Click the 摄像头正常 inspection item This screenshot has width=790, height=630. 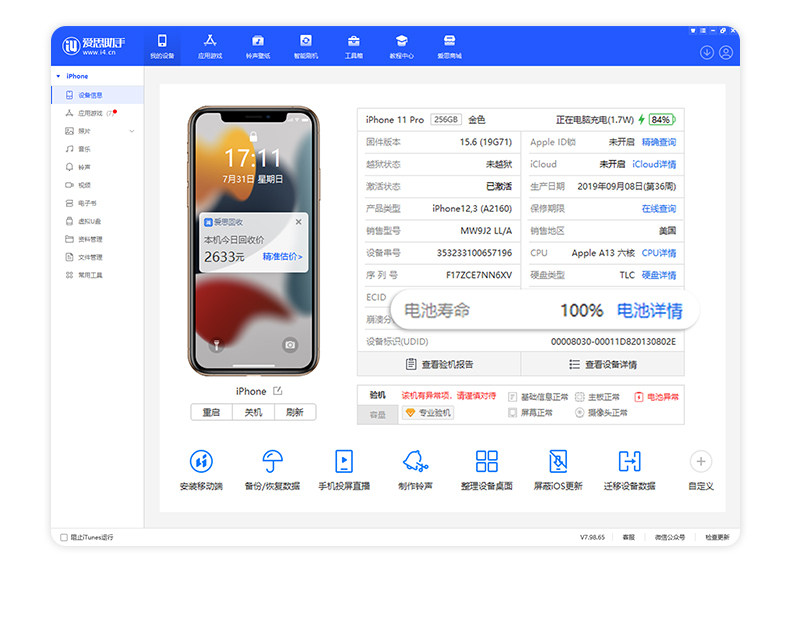tap(601, 413)
